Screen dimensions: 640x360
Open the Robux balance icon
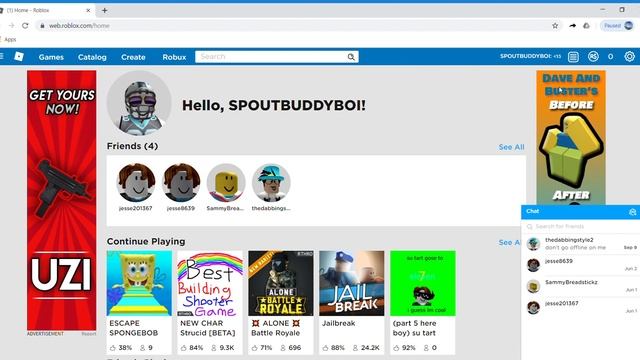(x=593, y=56)
